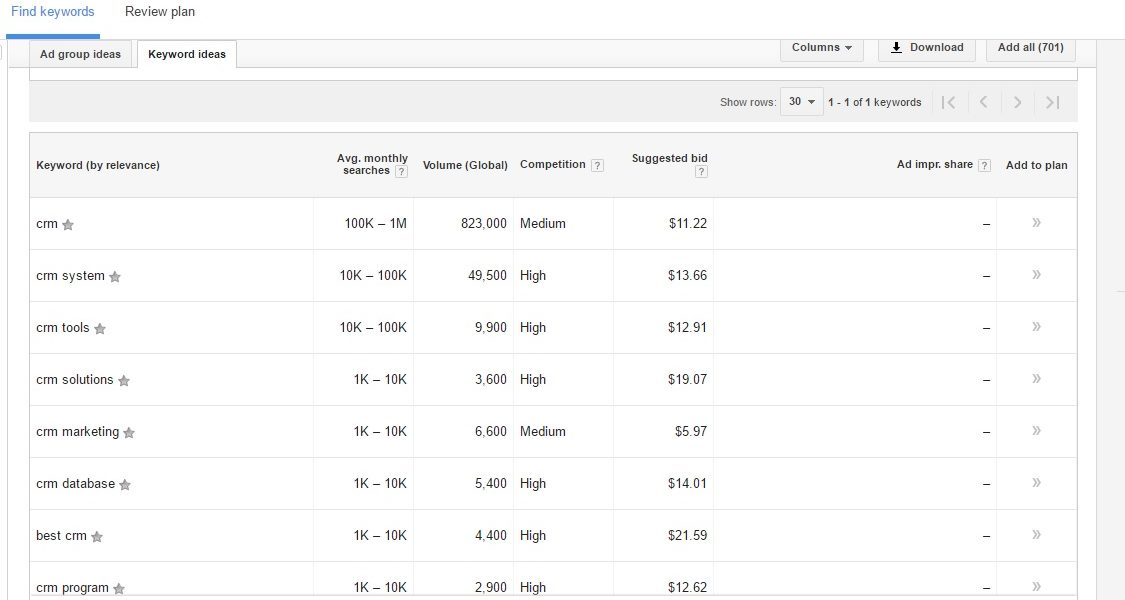
Task: Click help icon next to Competition header
Action: 597,166
